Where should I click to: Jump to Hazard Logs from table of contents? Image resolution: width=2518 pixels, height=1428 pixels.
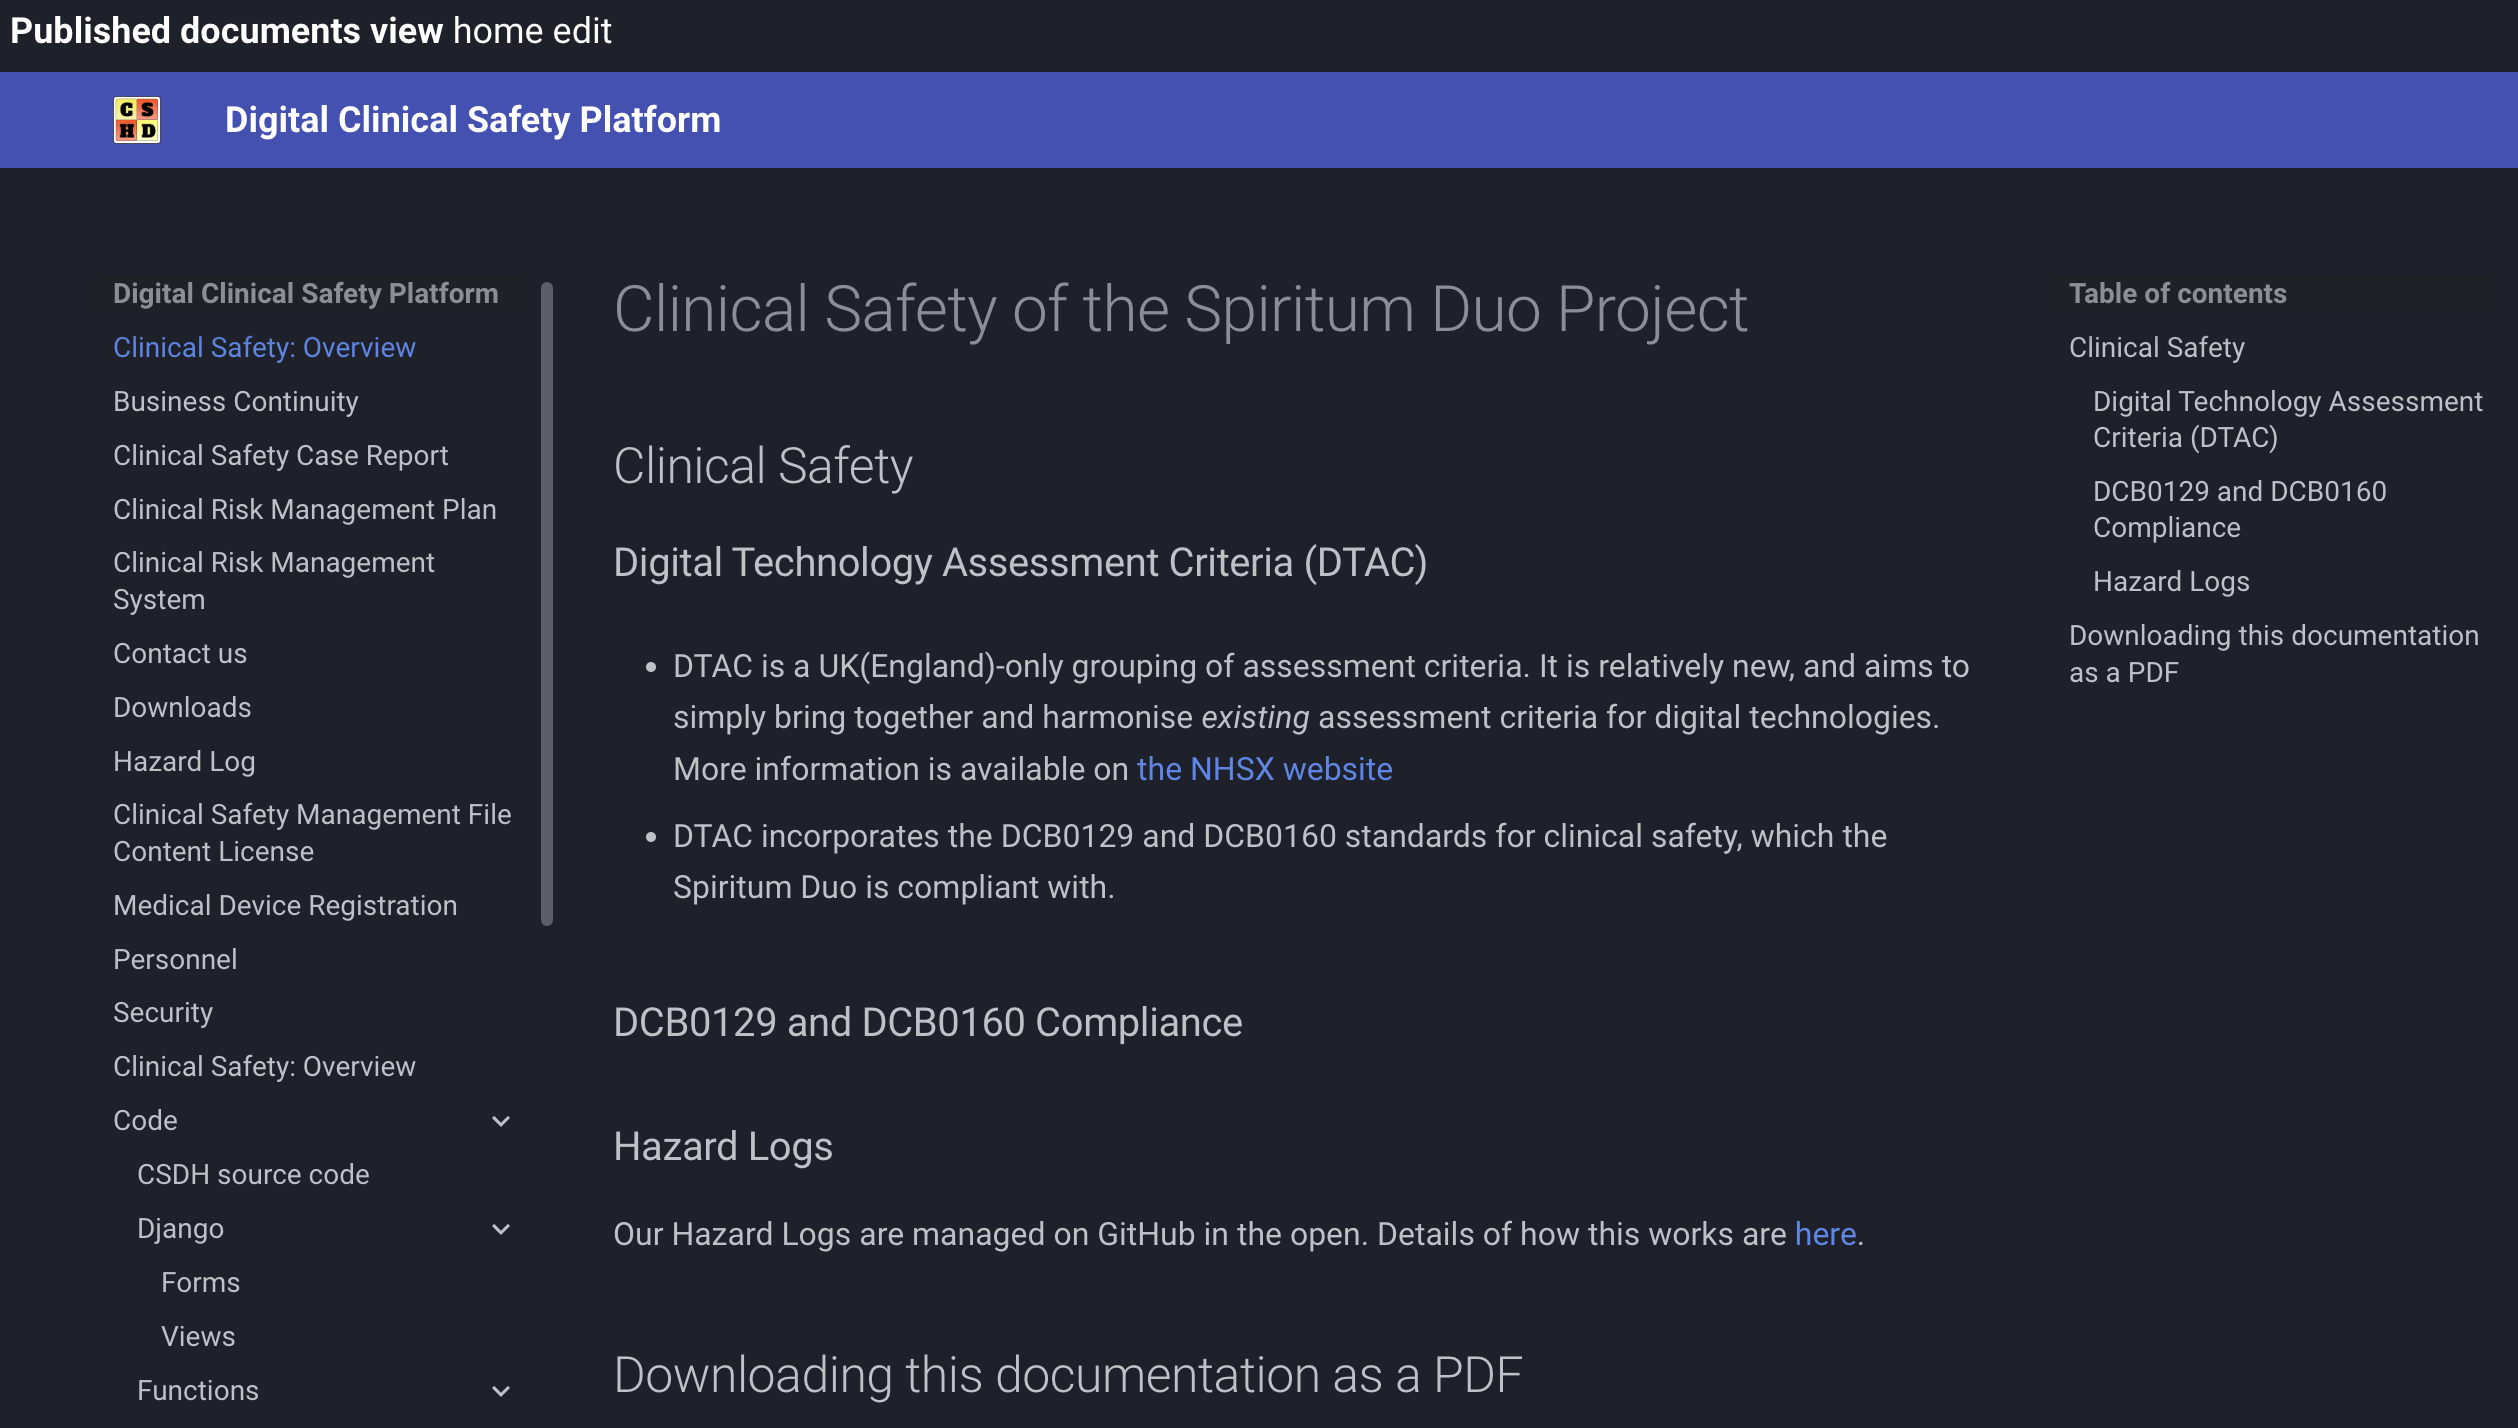(2170, 581)
